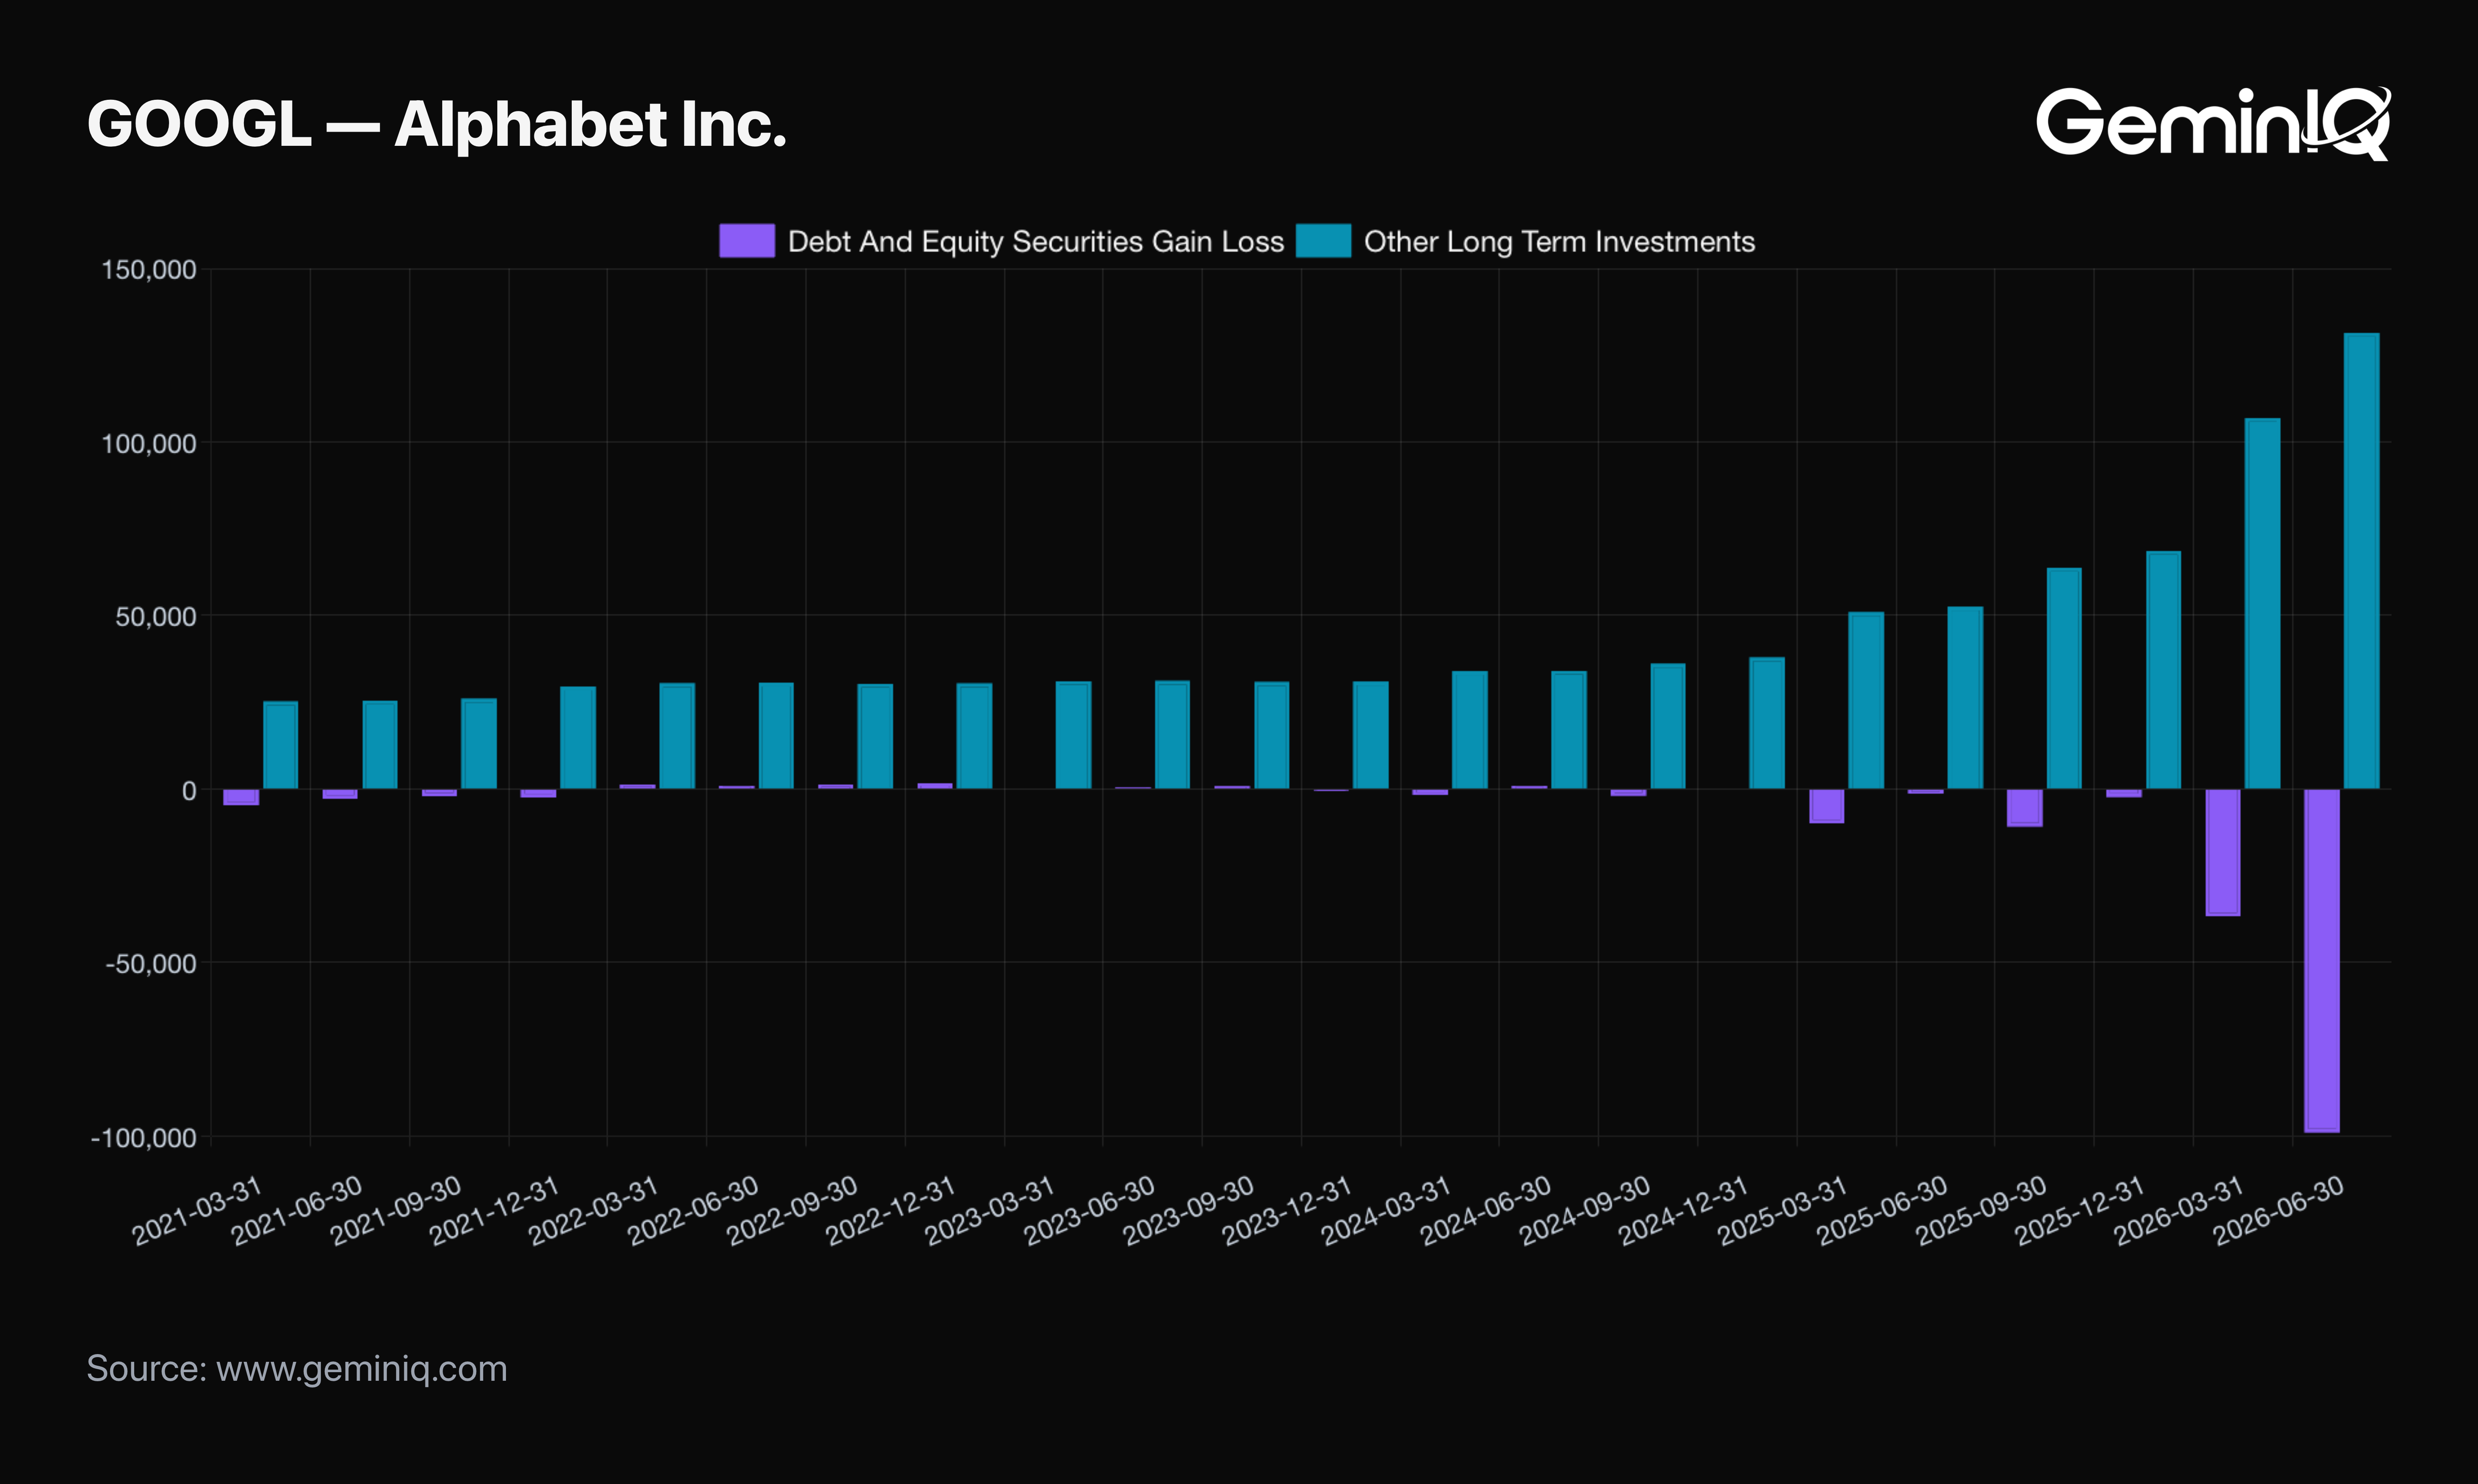2478x1484 pixels.
Task: Click the 2026-06-30 date label
Action: [2278, 1210]
